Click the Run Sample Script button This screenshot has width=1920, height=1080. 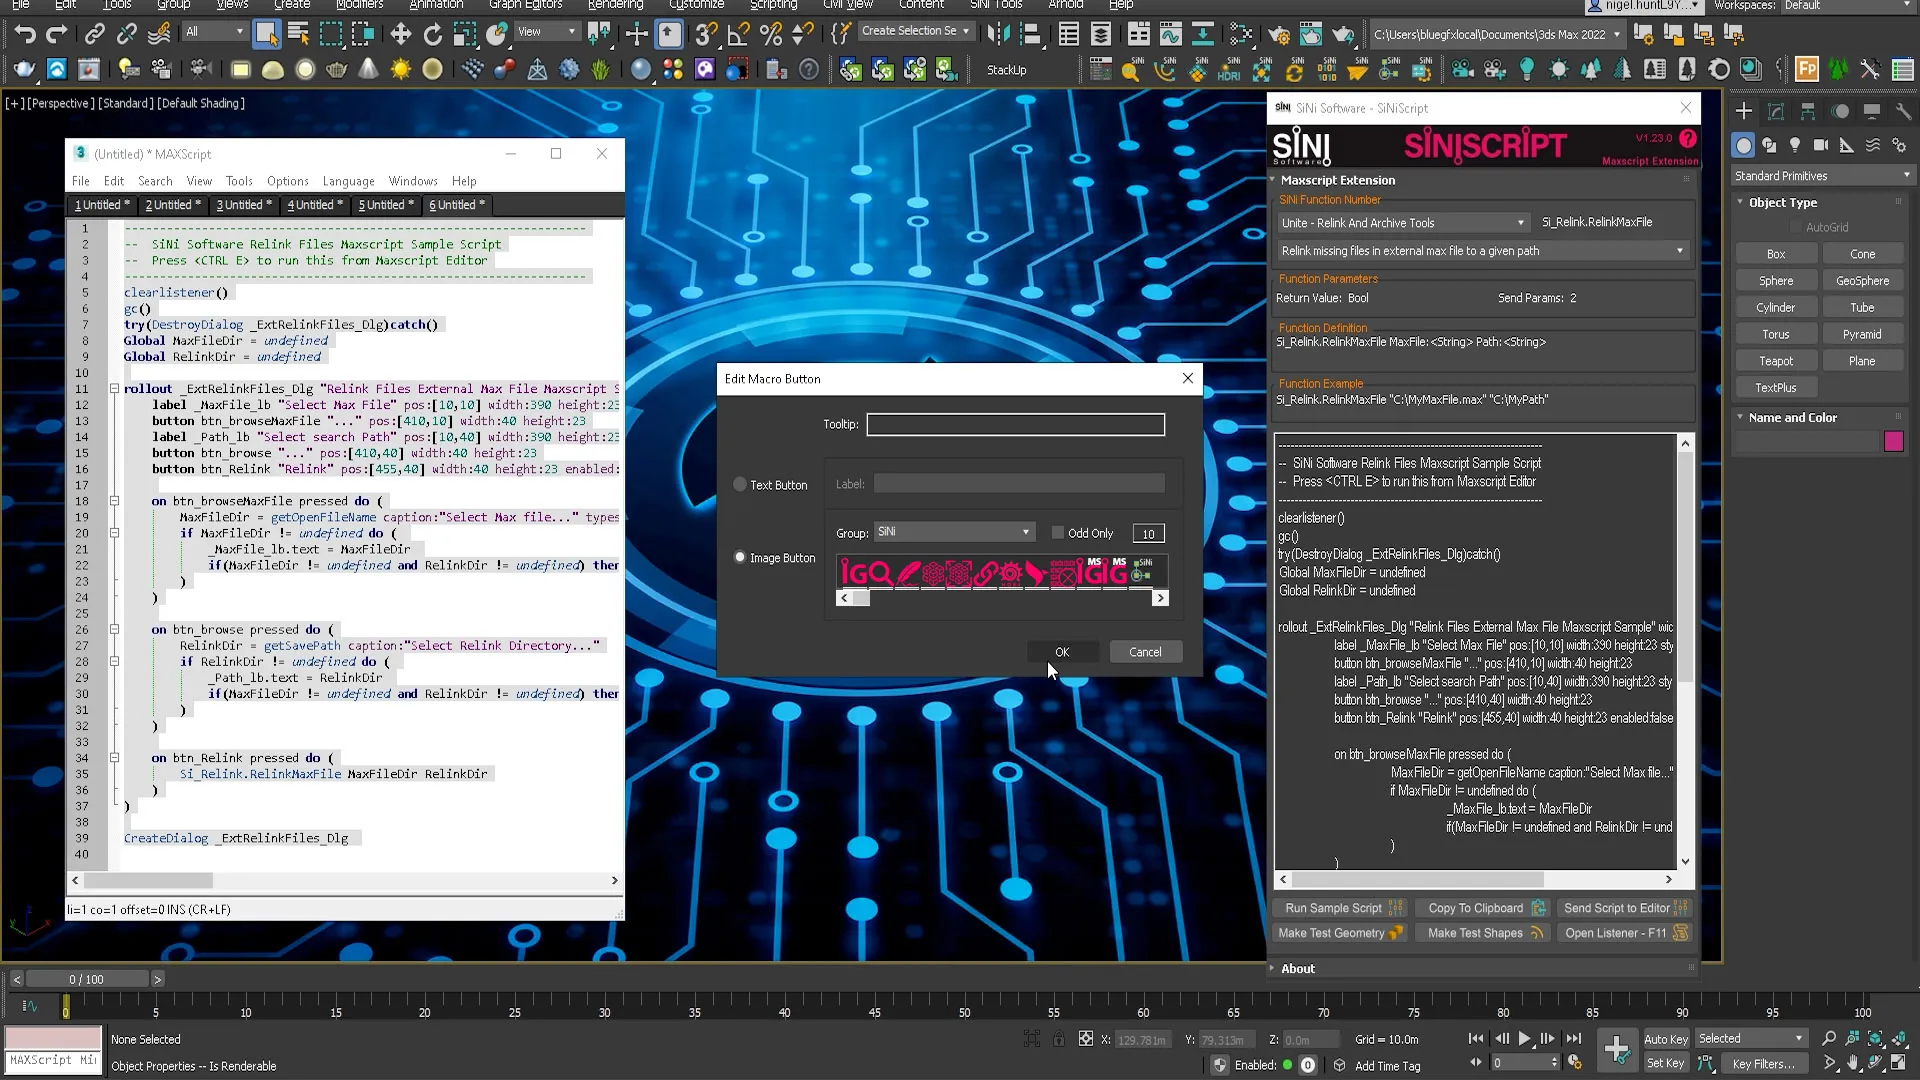pyautogui.click(x=1342, y=908)
